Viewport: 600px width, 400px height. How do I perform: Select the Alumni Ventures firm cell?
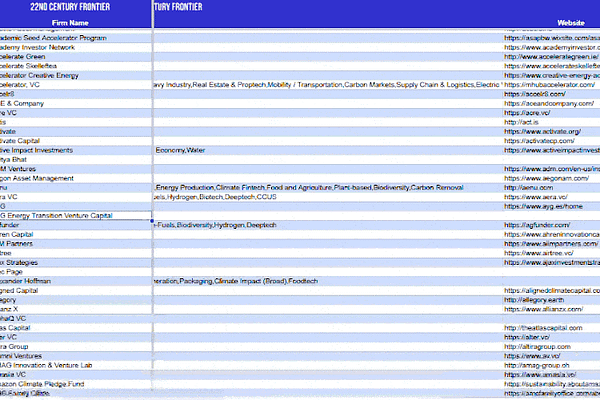click(x=76, y=356)
